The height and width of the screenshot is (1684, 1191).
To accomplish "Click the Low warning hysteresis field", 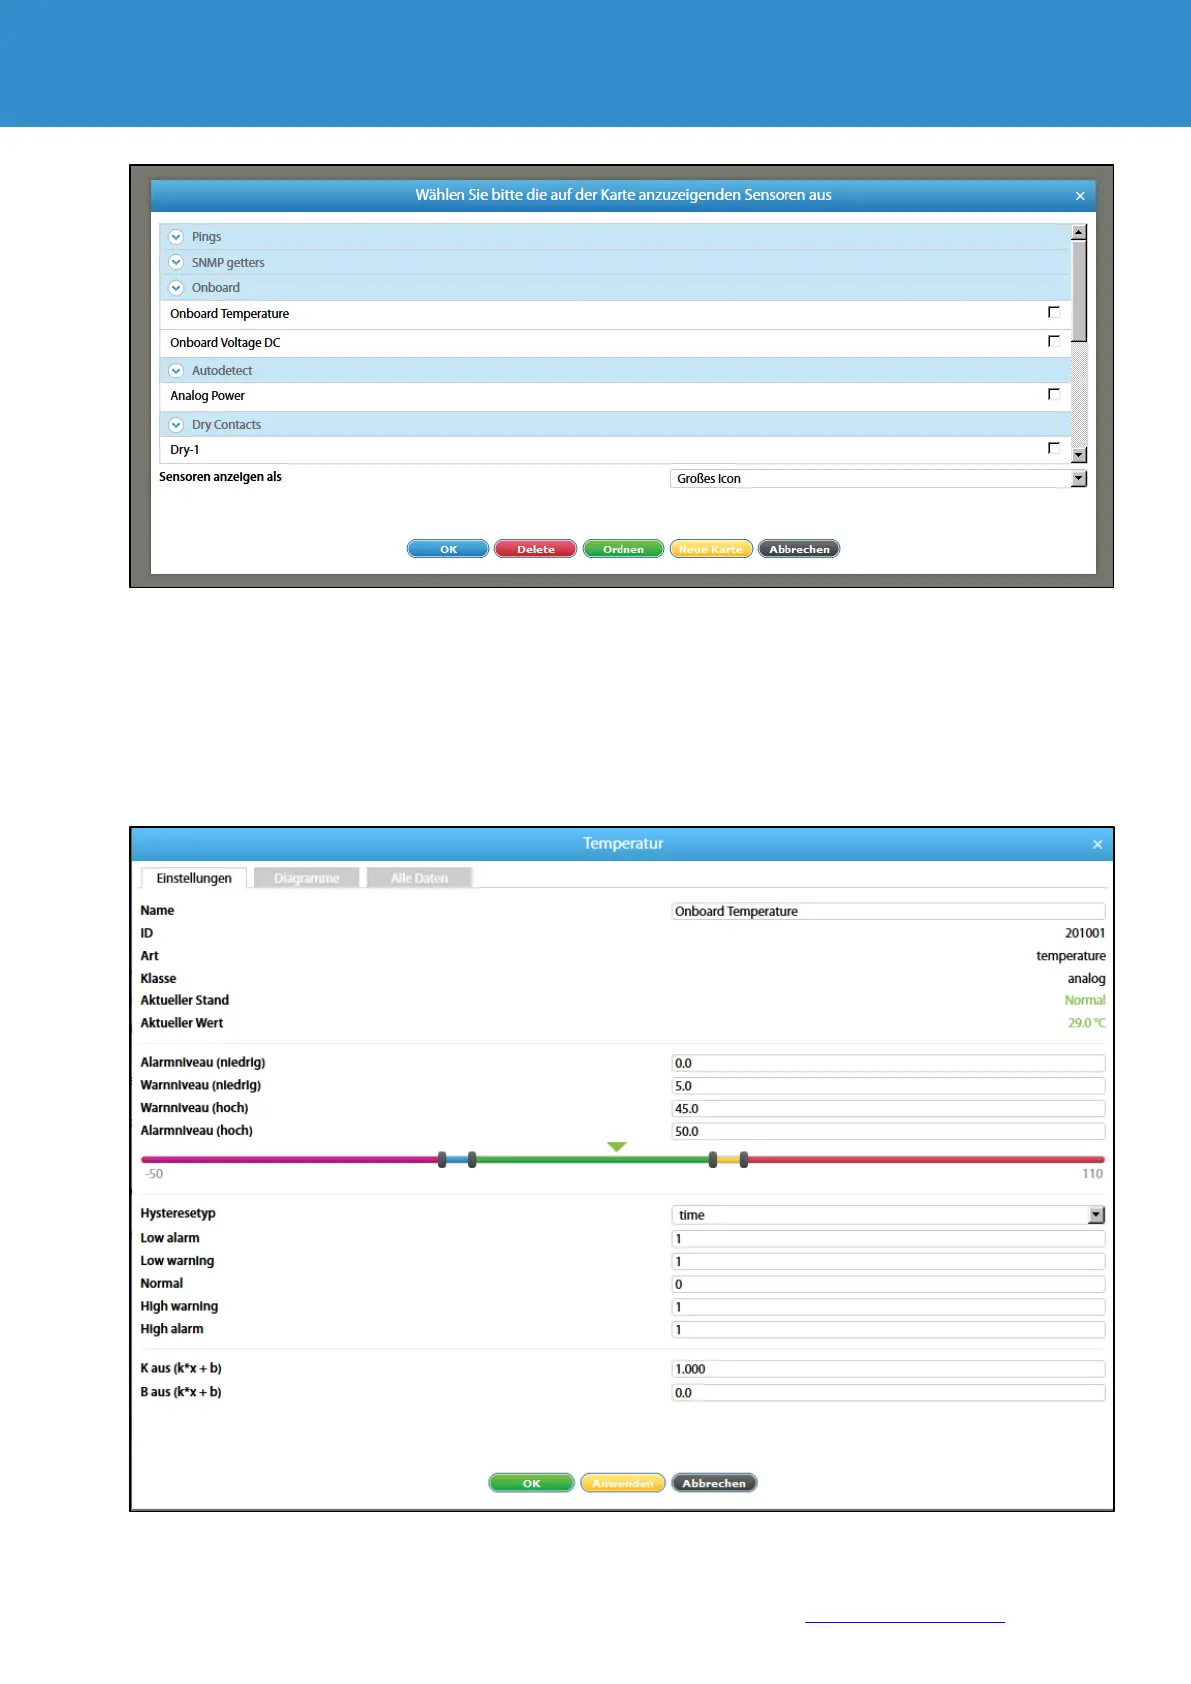I will pos(888,1262).
